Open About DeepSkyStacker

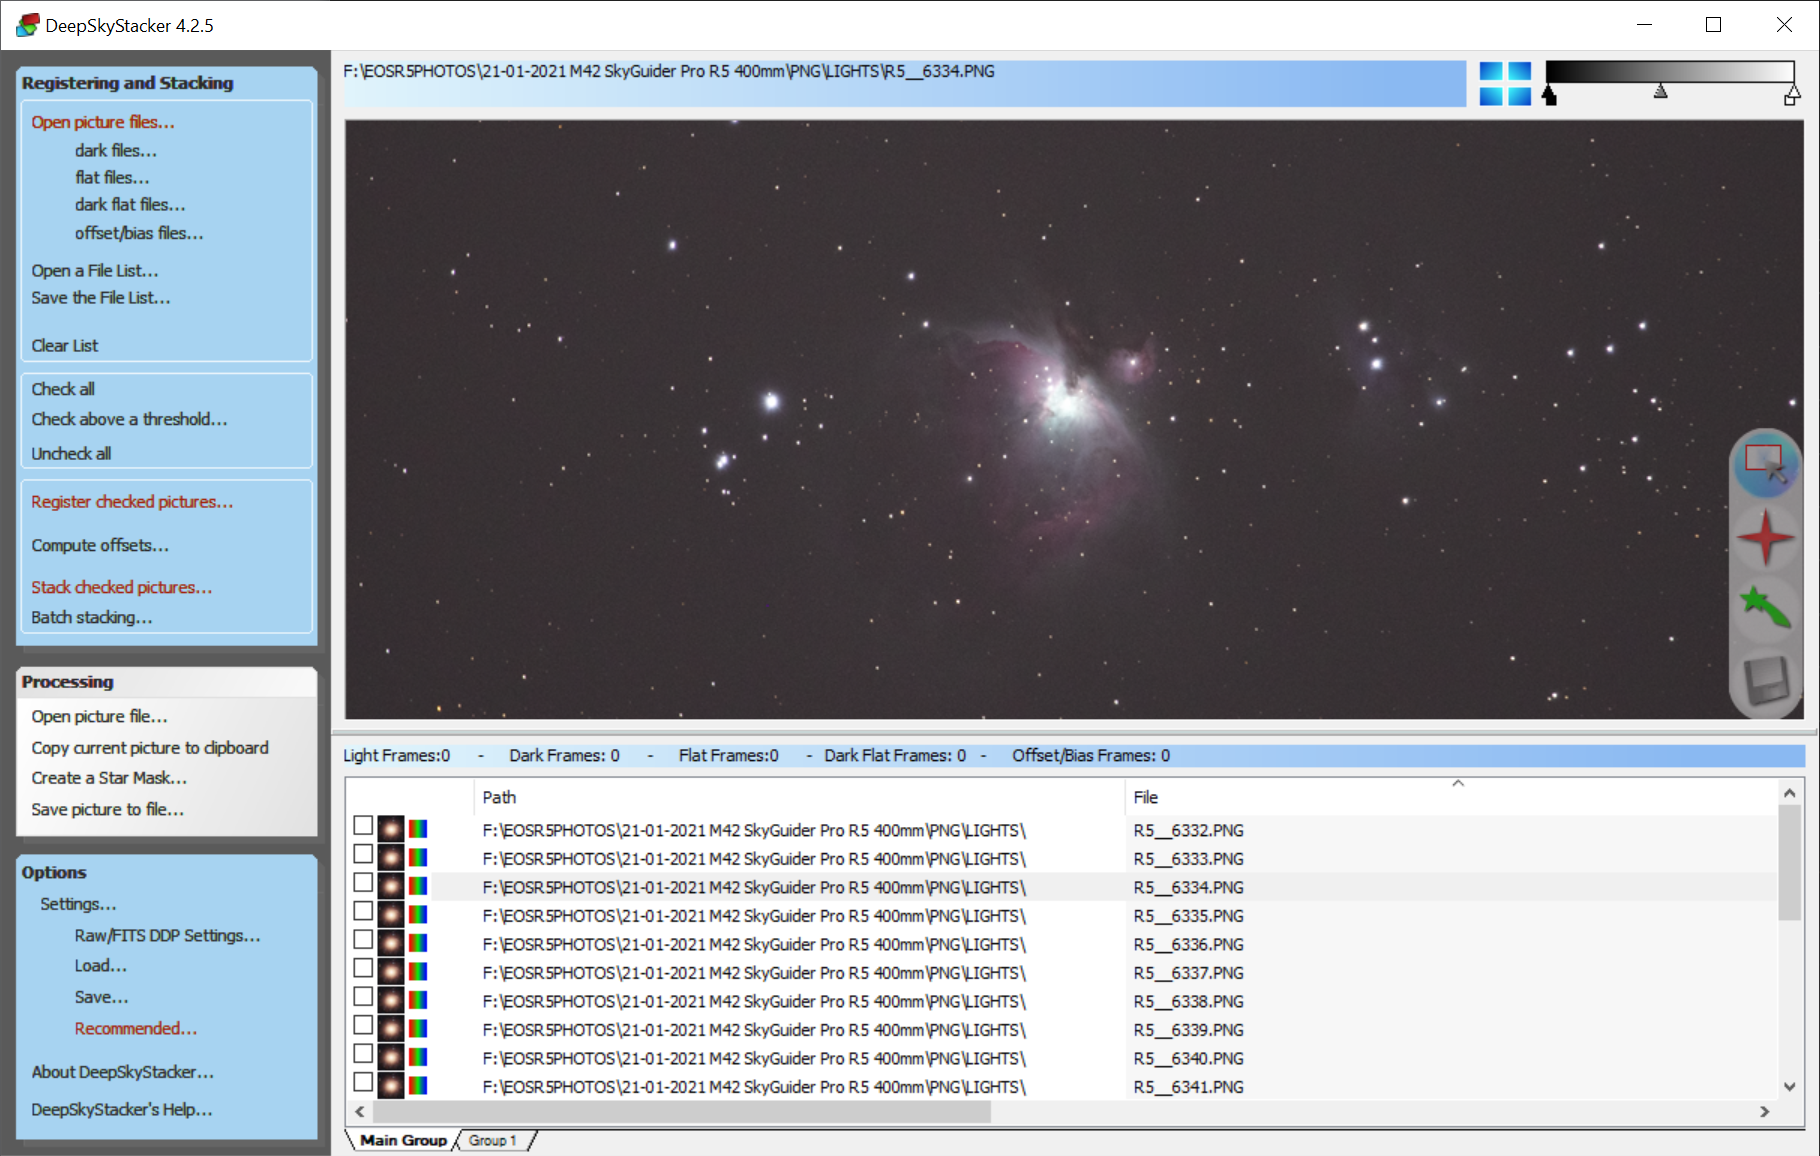(123, 1072)
